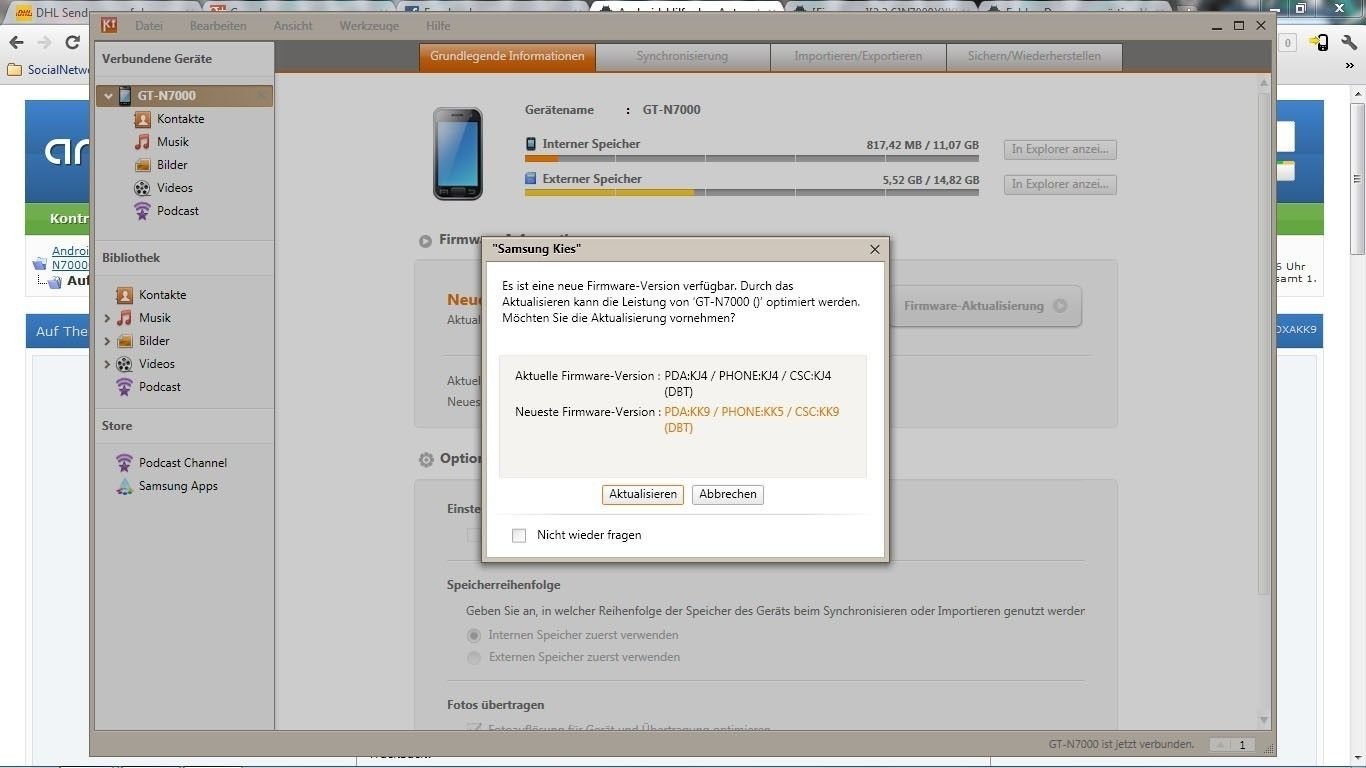Click the Interner Speicher usage bar
This screenshot has width=1366, height=768.
[752, 159]
